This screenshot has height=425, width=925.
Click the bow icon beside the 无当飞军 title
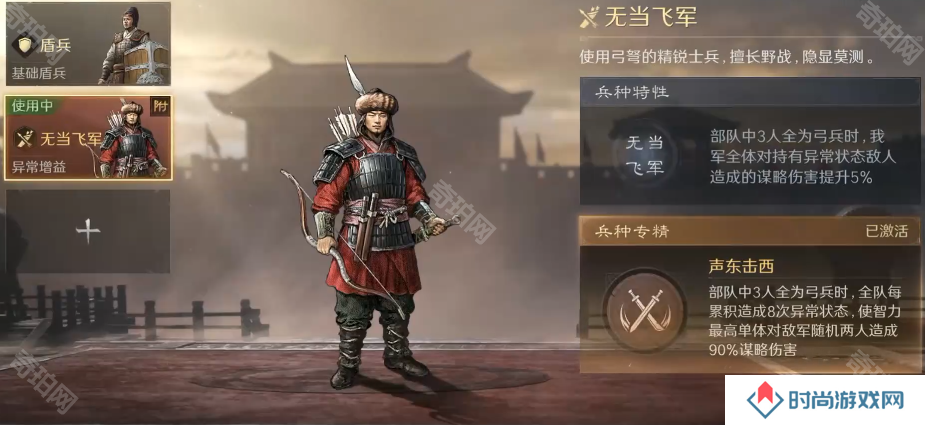pos(589,17)
